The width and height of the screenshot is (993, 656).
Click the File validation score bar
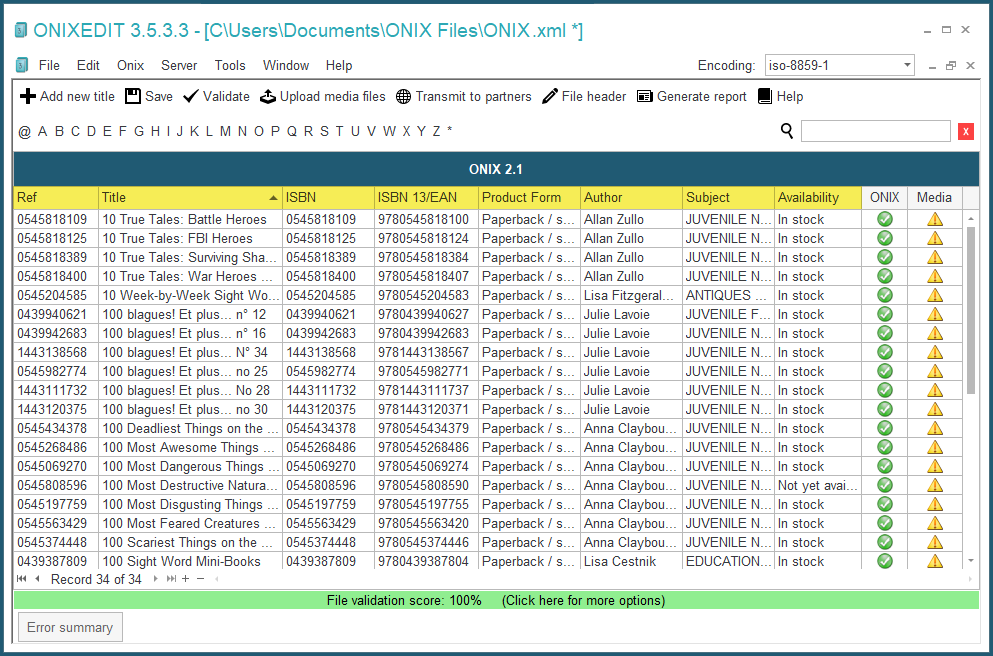496,600
